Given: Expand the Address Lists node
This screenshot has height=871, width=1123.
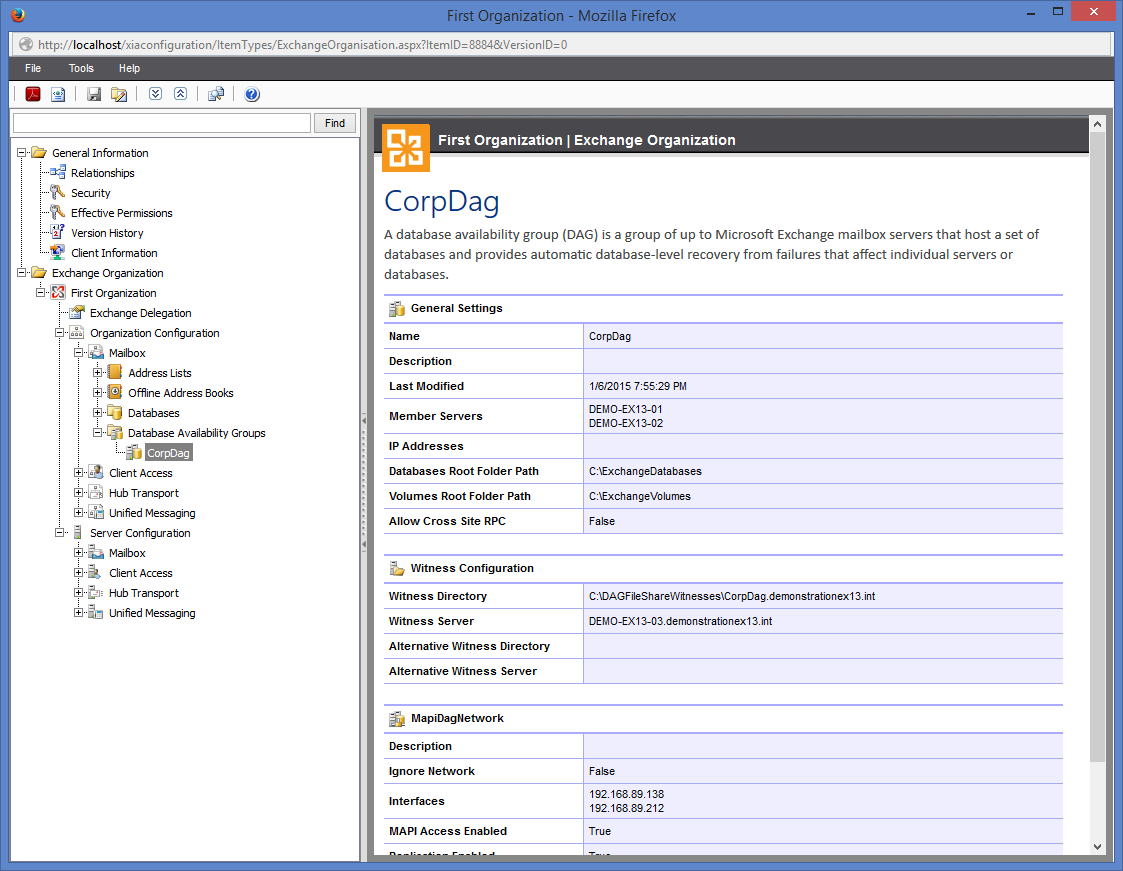Looking at the screenshot, I should (97, 372).
